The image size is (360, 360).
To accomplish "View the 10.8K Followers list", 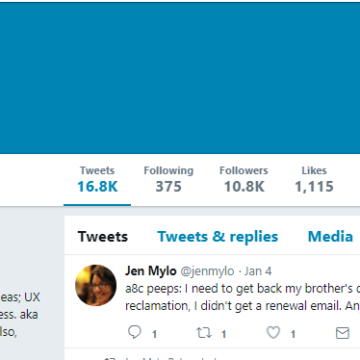I will pos(244,180).
